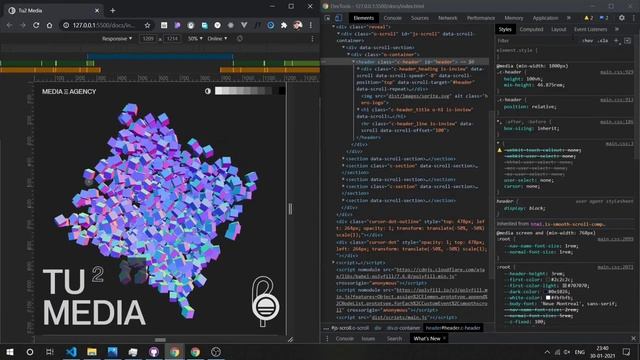Show more DevTools tabs via the chevron
The height and width of the screenshot is (360, 640).
(569, 18)
